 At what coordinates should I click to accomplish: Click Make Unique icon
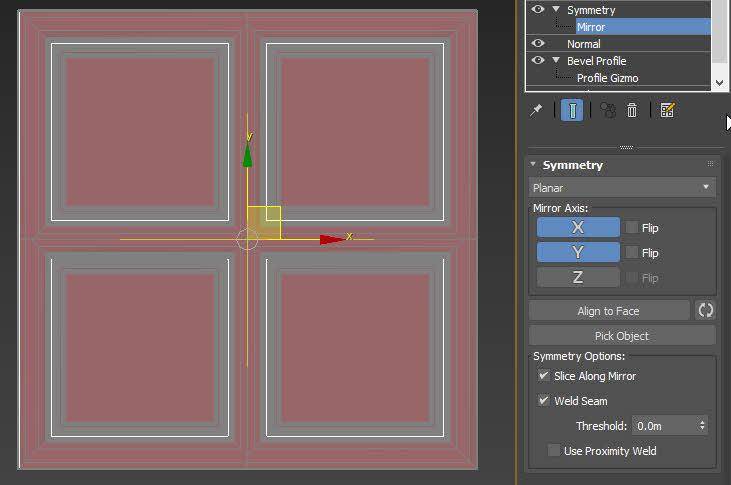coord(607,110)
